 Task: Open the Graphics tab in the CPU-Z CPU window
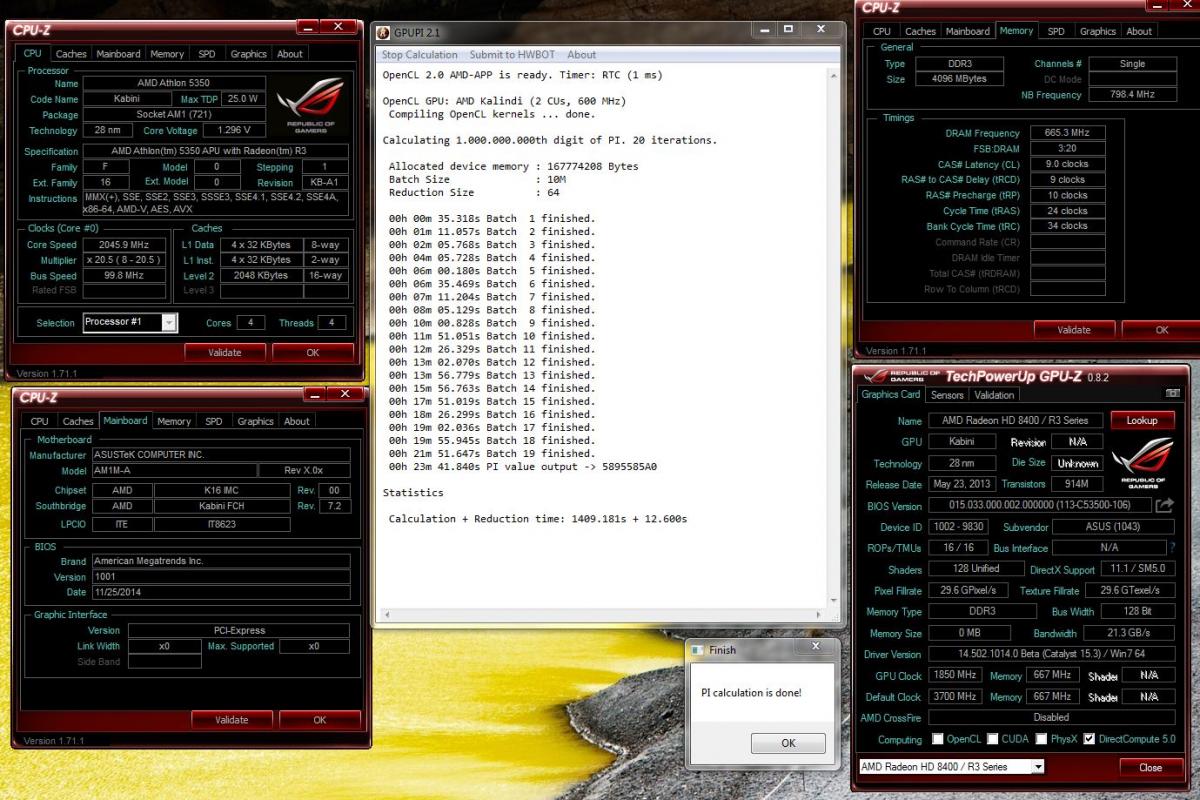tap(248, 54)
